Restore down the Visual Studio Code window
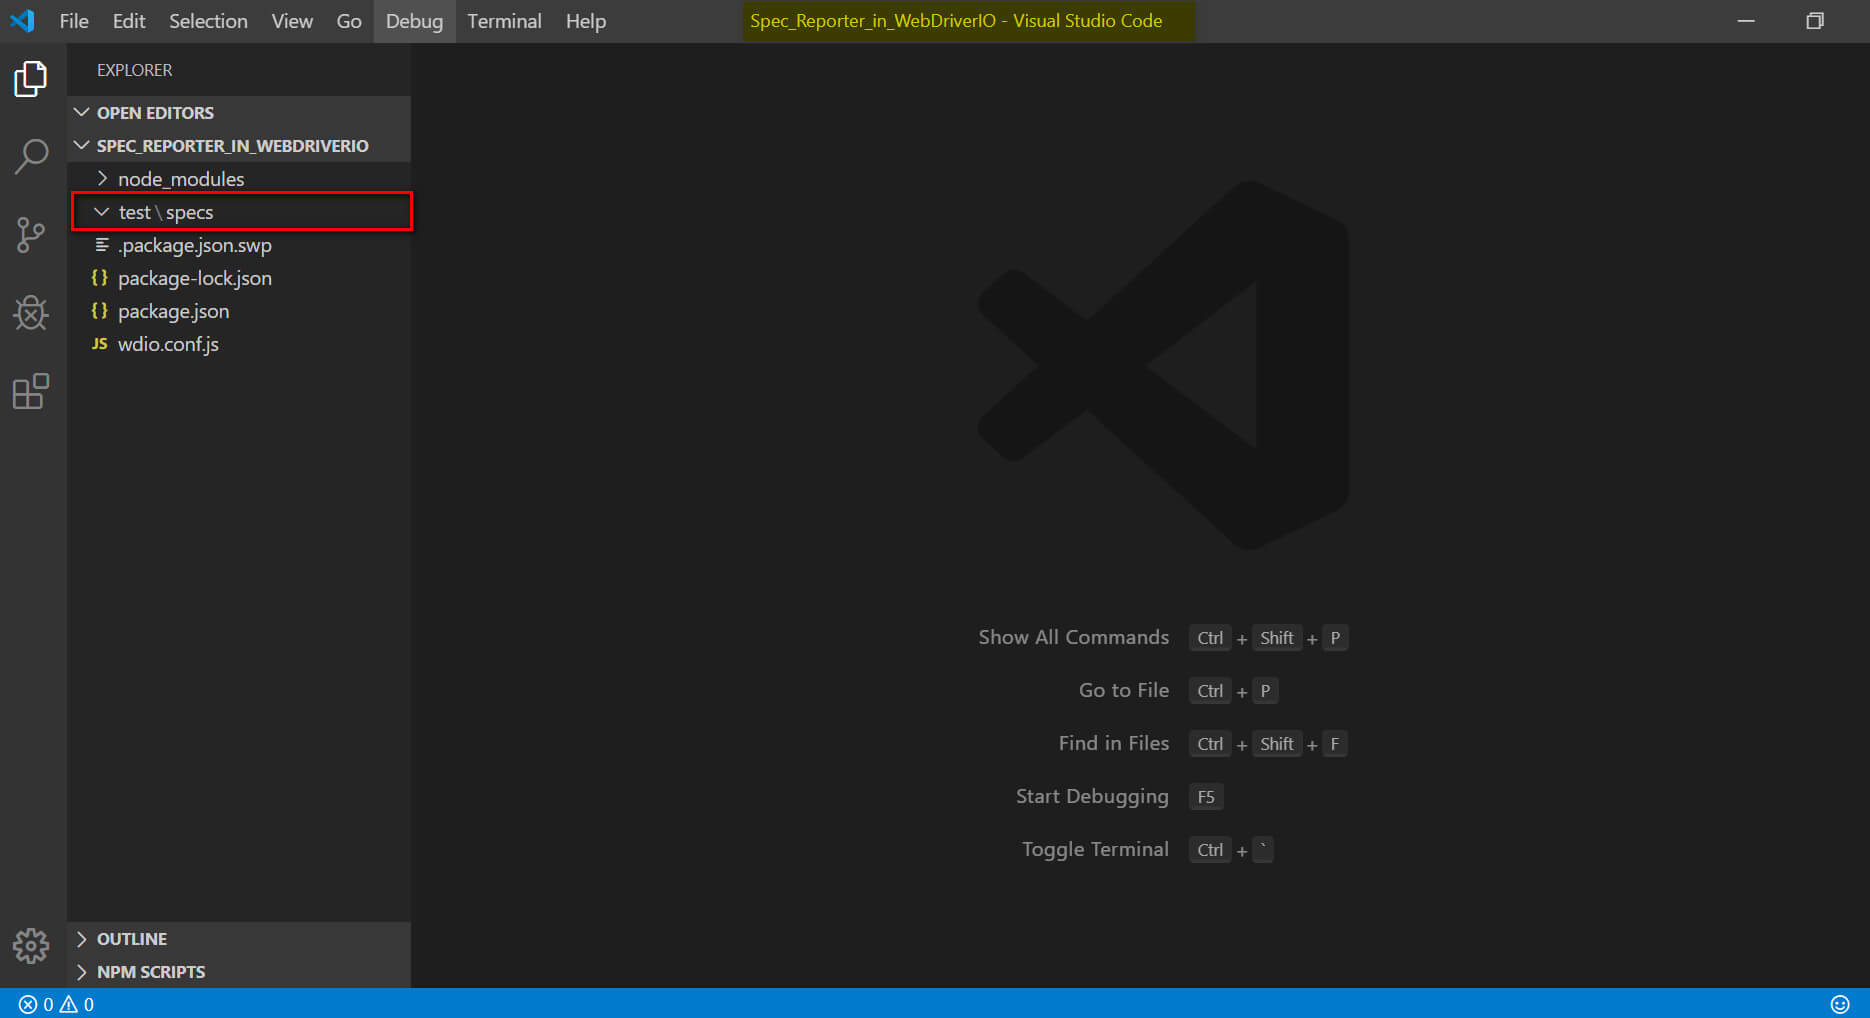The height and width of the screenshot is (1018, 1870). pyautogui.click(x=1815, y=21)
